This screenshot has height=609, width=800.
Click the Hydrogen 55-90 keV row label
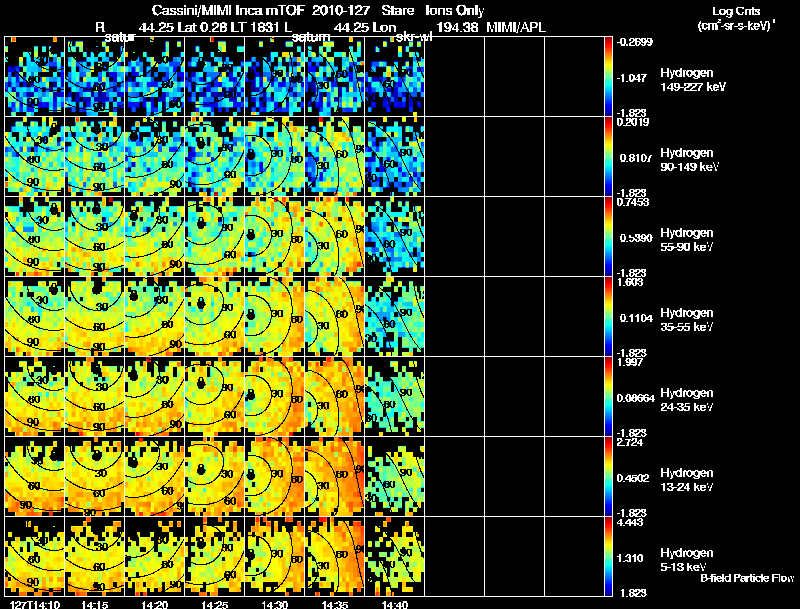(687, 240)
